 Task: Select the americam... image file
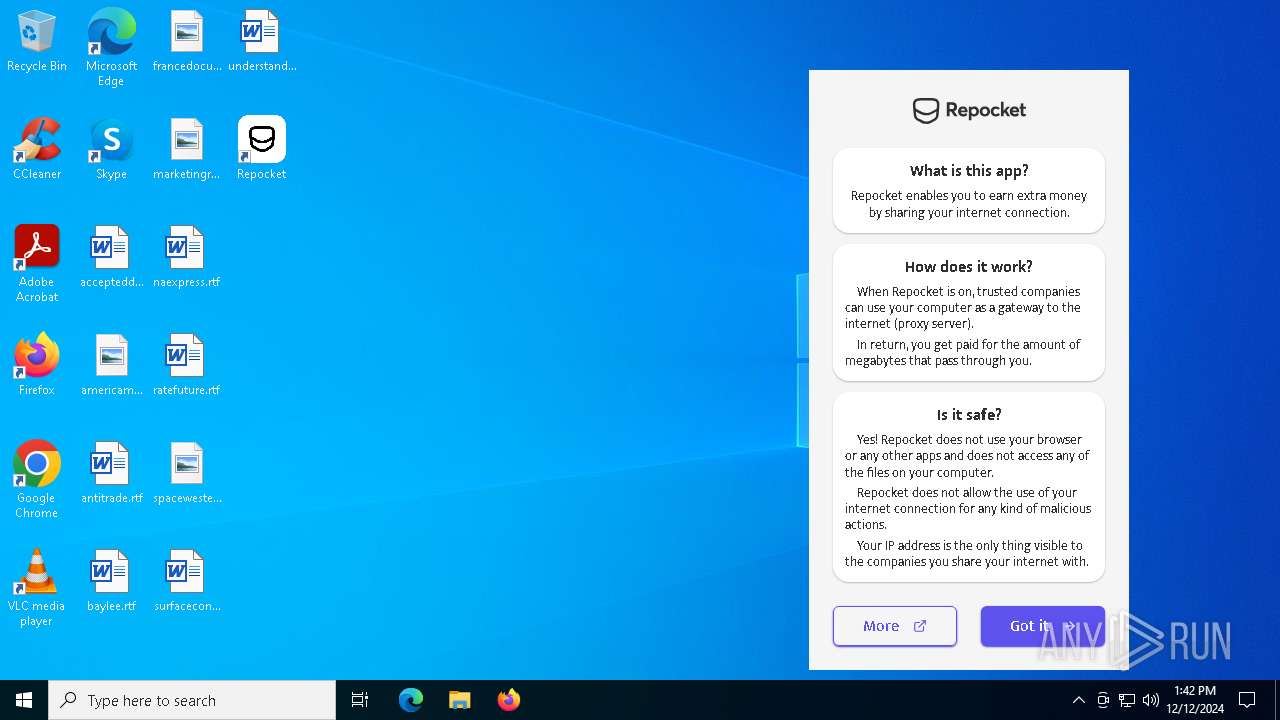coord(111,365)
